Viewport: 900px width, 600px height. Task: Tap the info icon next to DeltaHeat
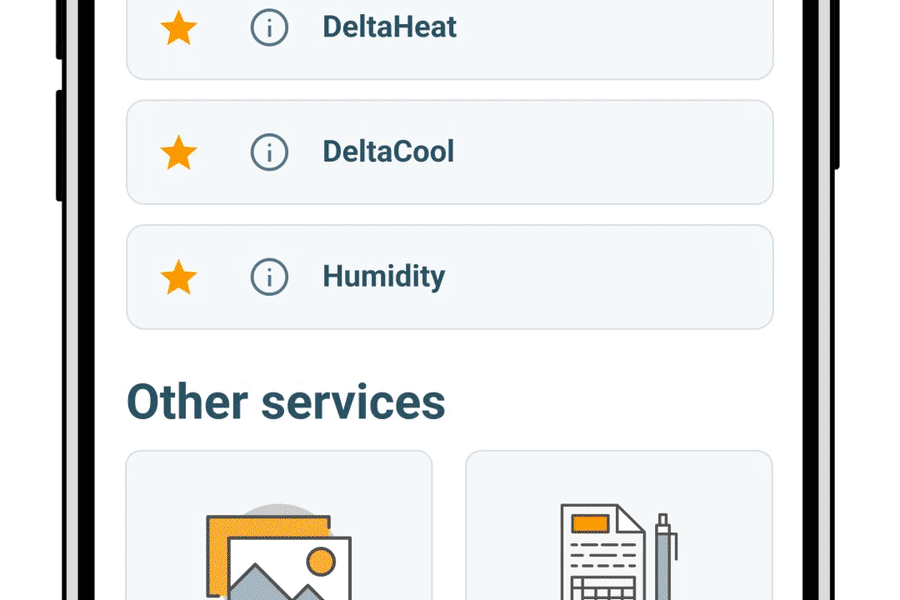pos(268,28)
